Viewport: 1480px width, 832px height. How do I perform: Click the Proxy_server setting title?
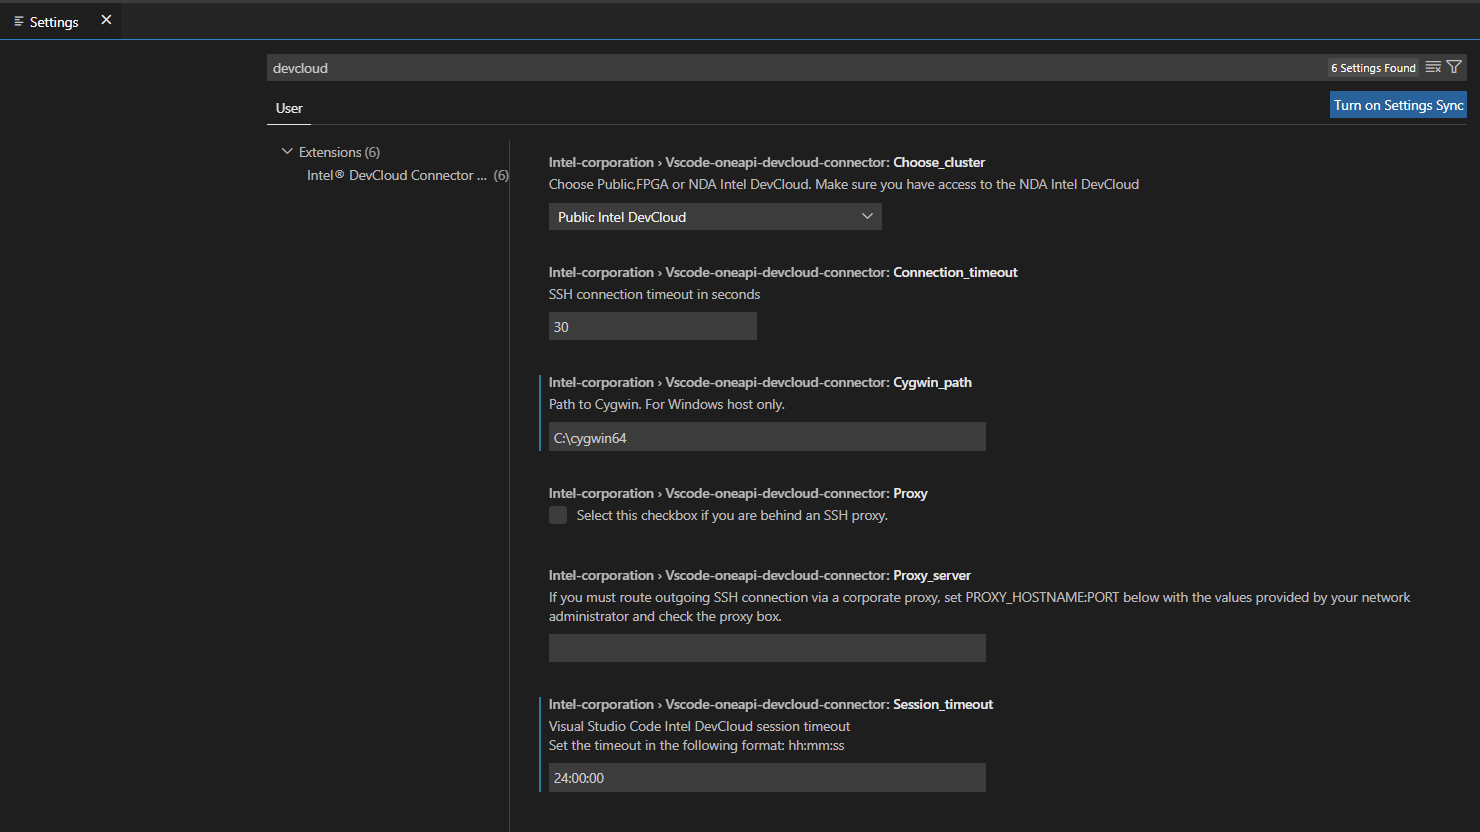760,575
